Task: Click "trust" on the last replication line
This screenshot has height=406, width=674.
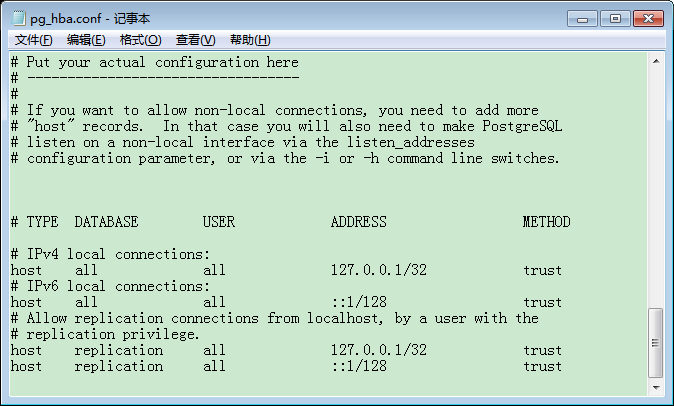Action: click(542, 367)
